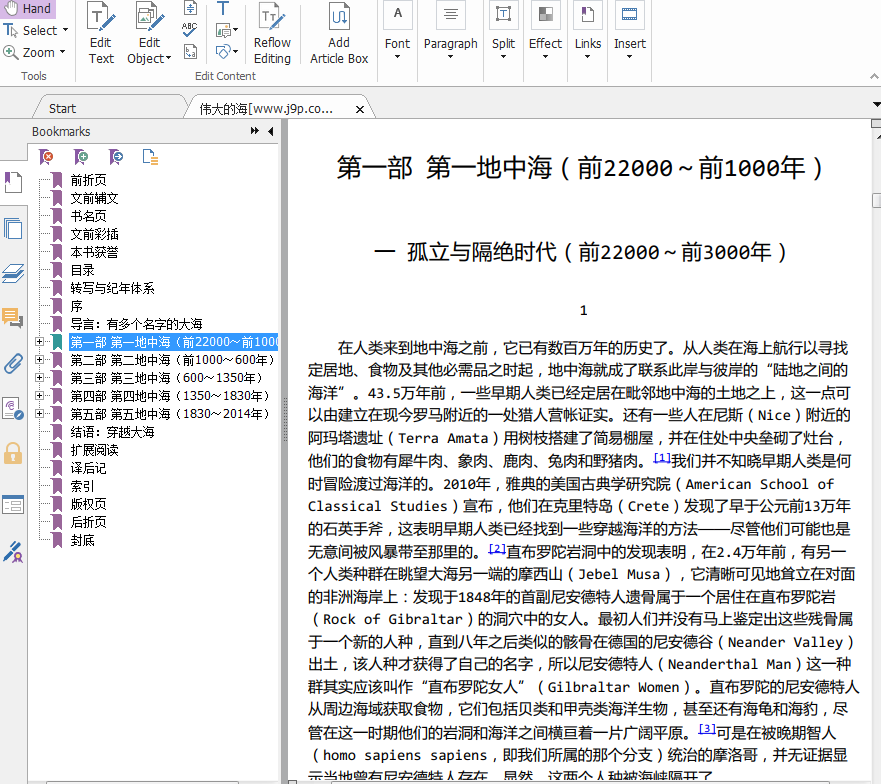Select the Hand tool
This screenshot has height=784, width=881.
coord(28,9)
